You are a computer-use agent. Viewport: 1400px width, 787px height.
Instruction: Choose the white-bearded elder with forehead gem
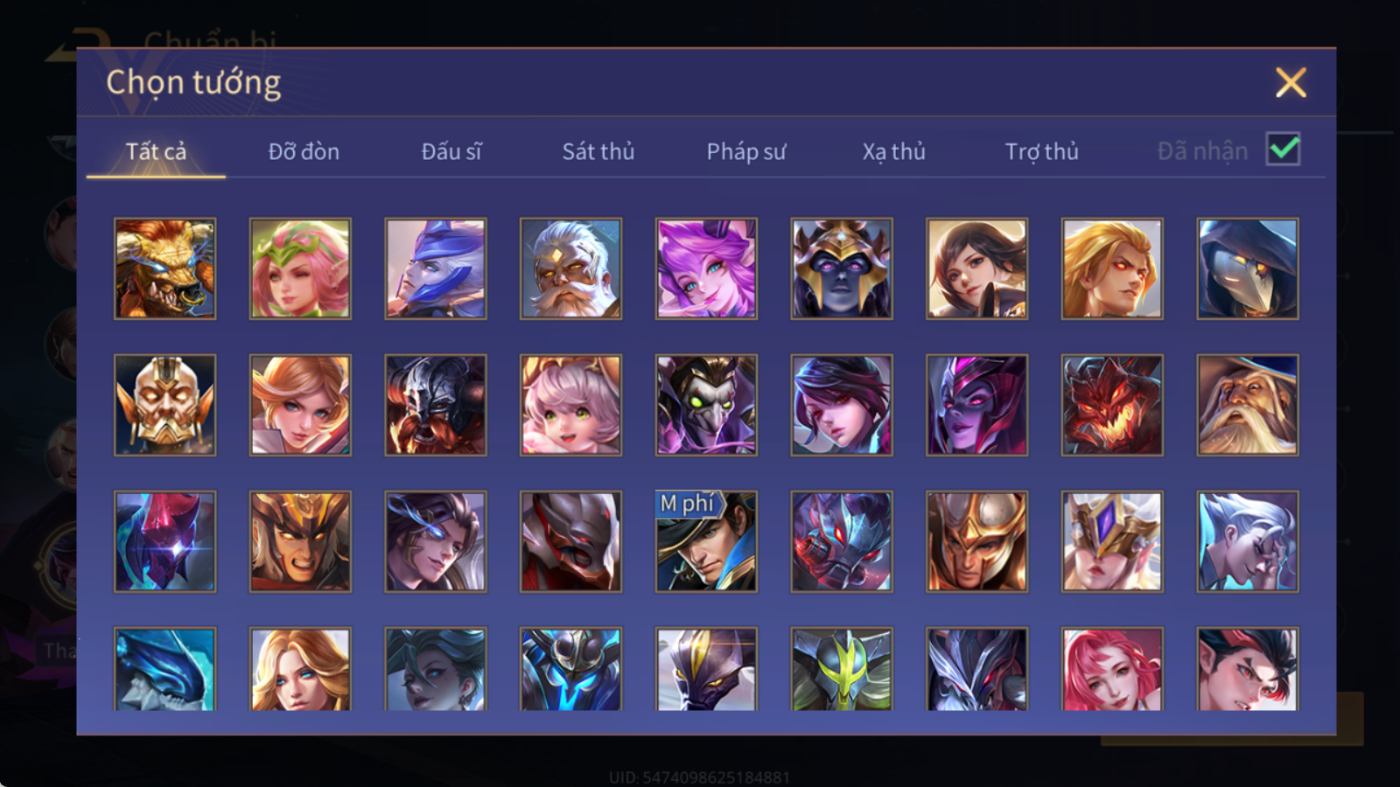[x=571, y=269]
